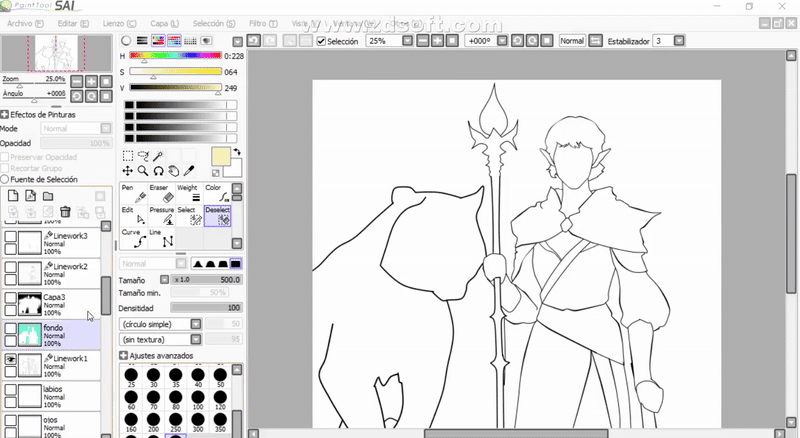The image size is (800, 438).
Task: Activate the Move layer tool
Action: (x=128, y=171)
